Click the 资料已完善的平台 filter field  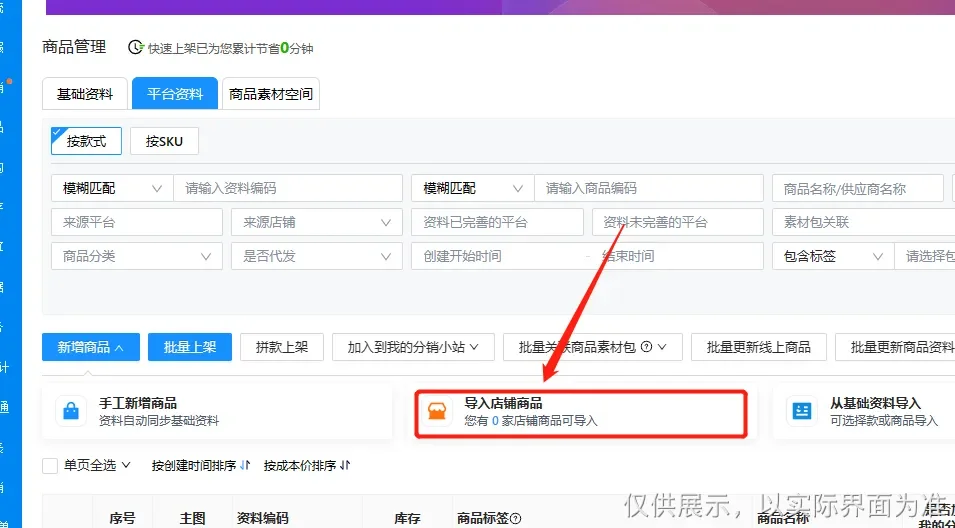tap(497, 222)
